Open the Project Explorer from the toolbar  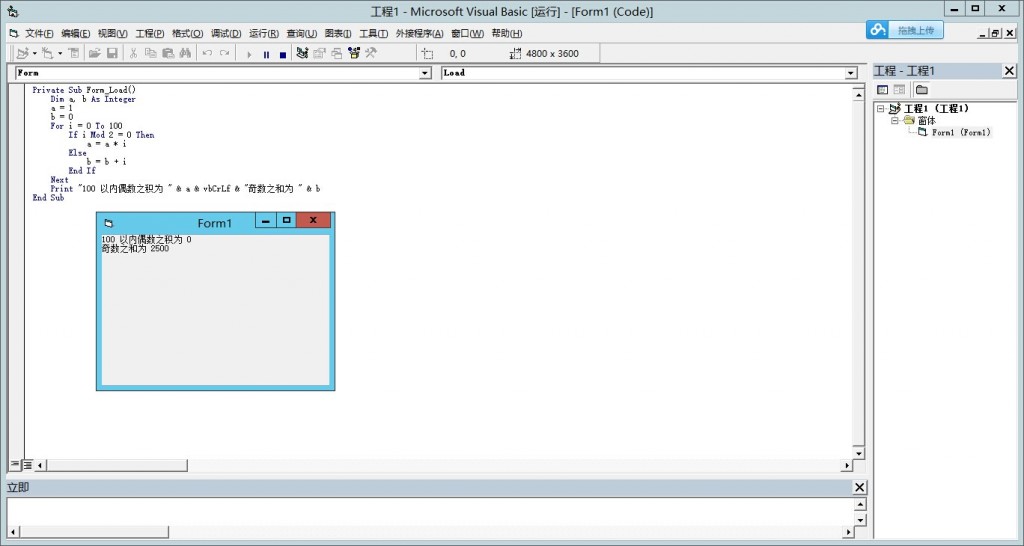click(302, 54)
